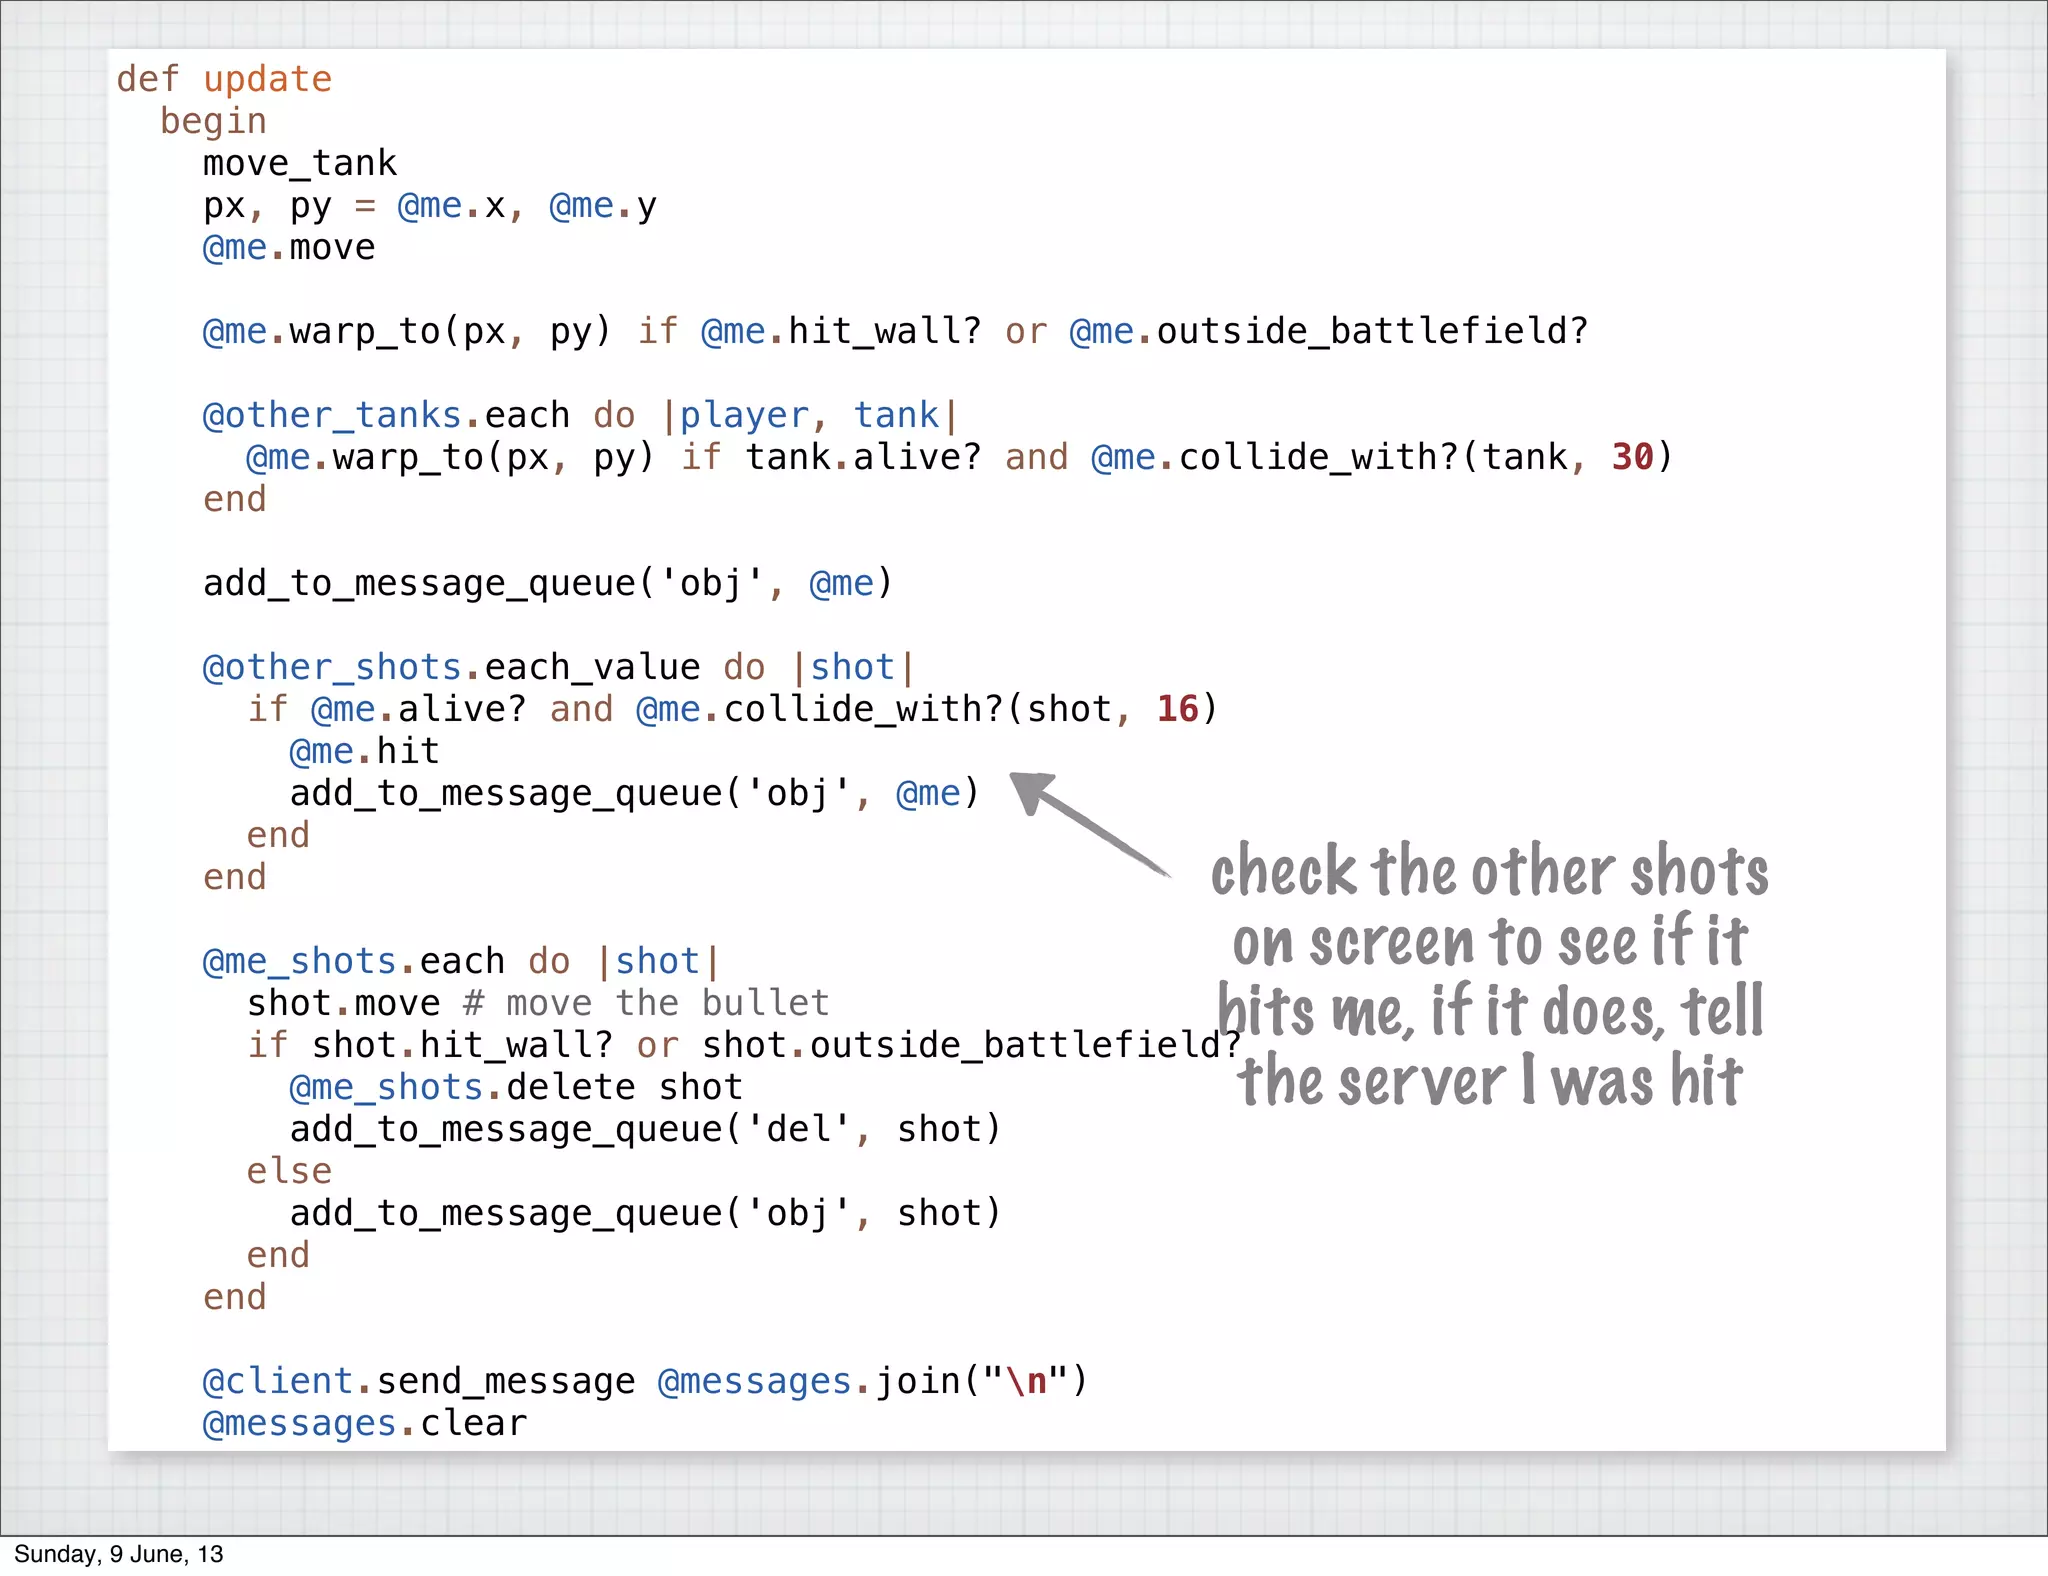This screenshot has width=2048, height=1576.
Task: Click the 'move_tank' call
Action: tap(299, 163)
